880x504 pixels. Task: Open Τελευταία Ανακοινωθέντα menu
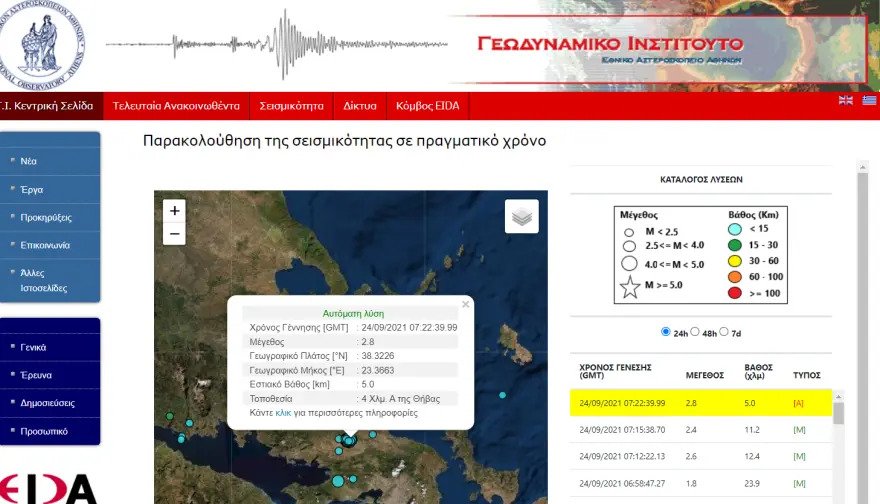[176, 106]
